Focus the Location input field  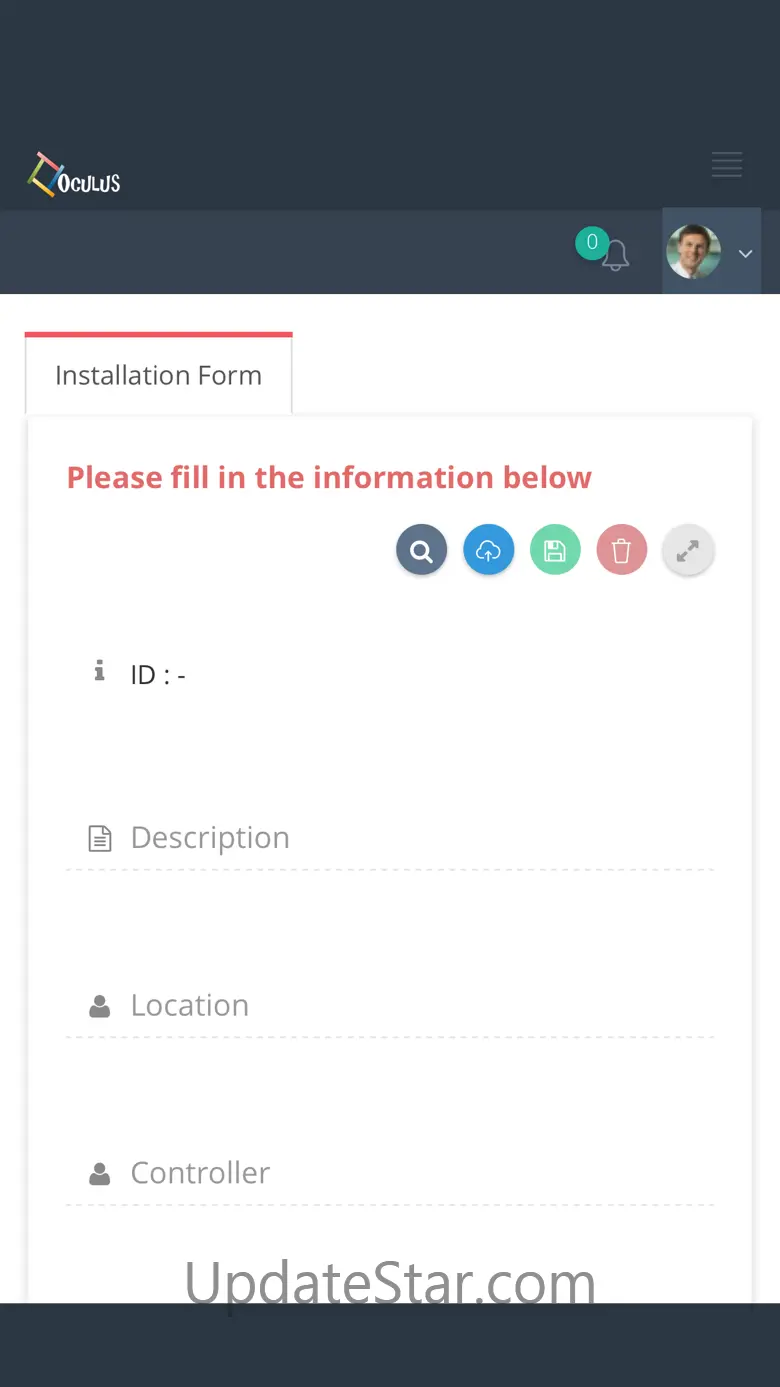390,1006
